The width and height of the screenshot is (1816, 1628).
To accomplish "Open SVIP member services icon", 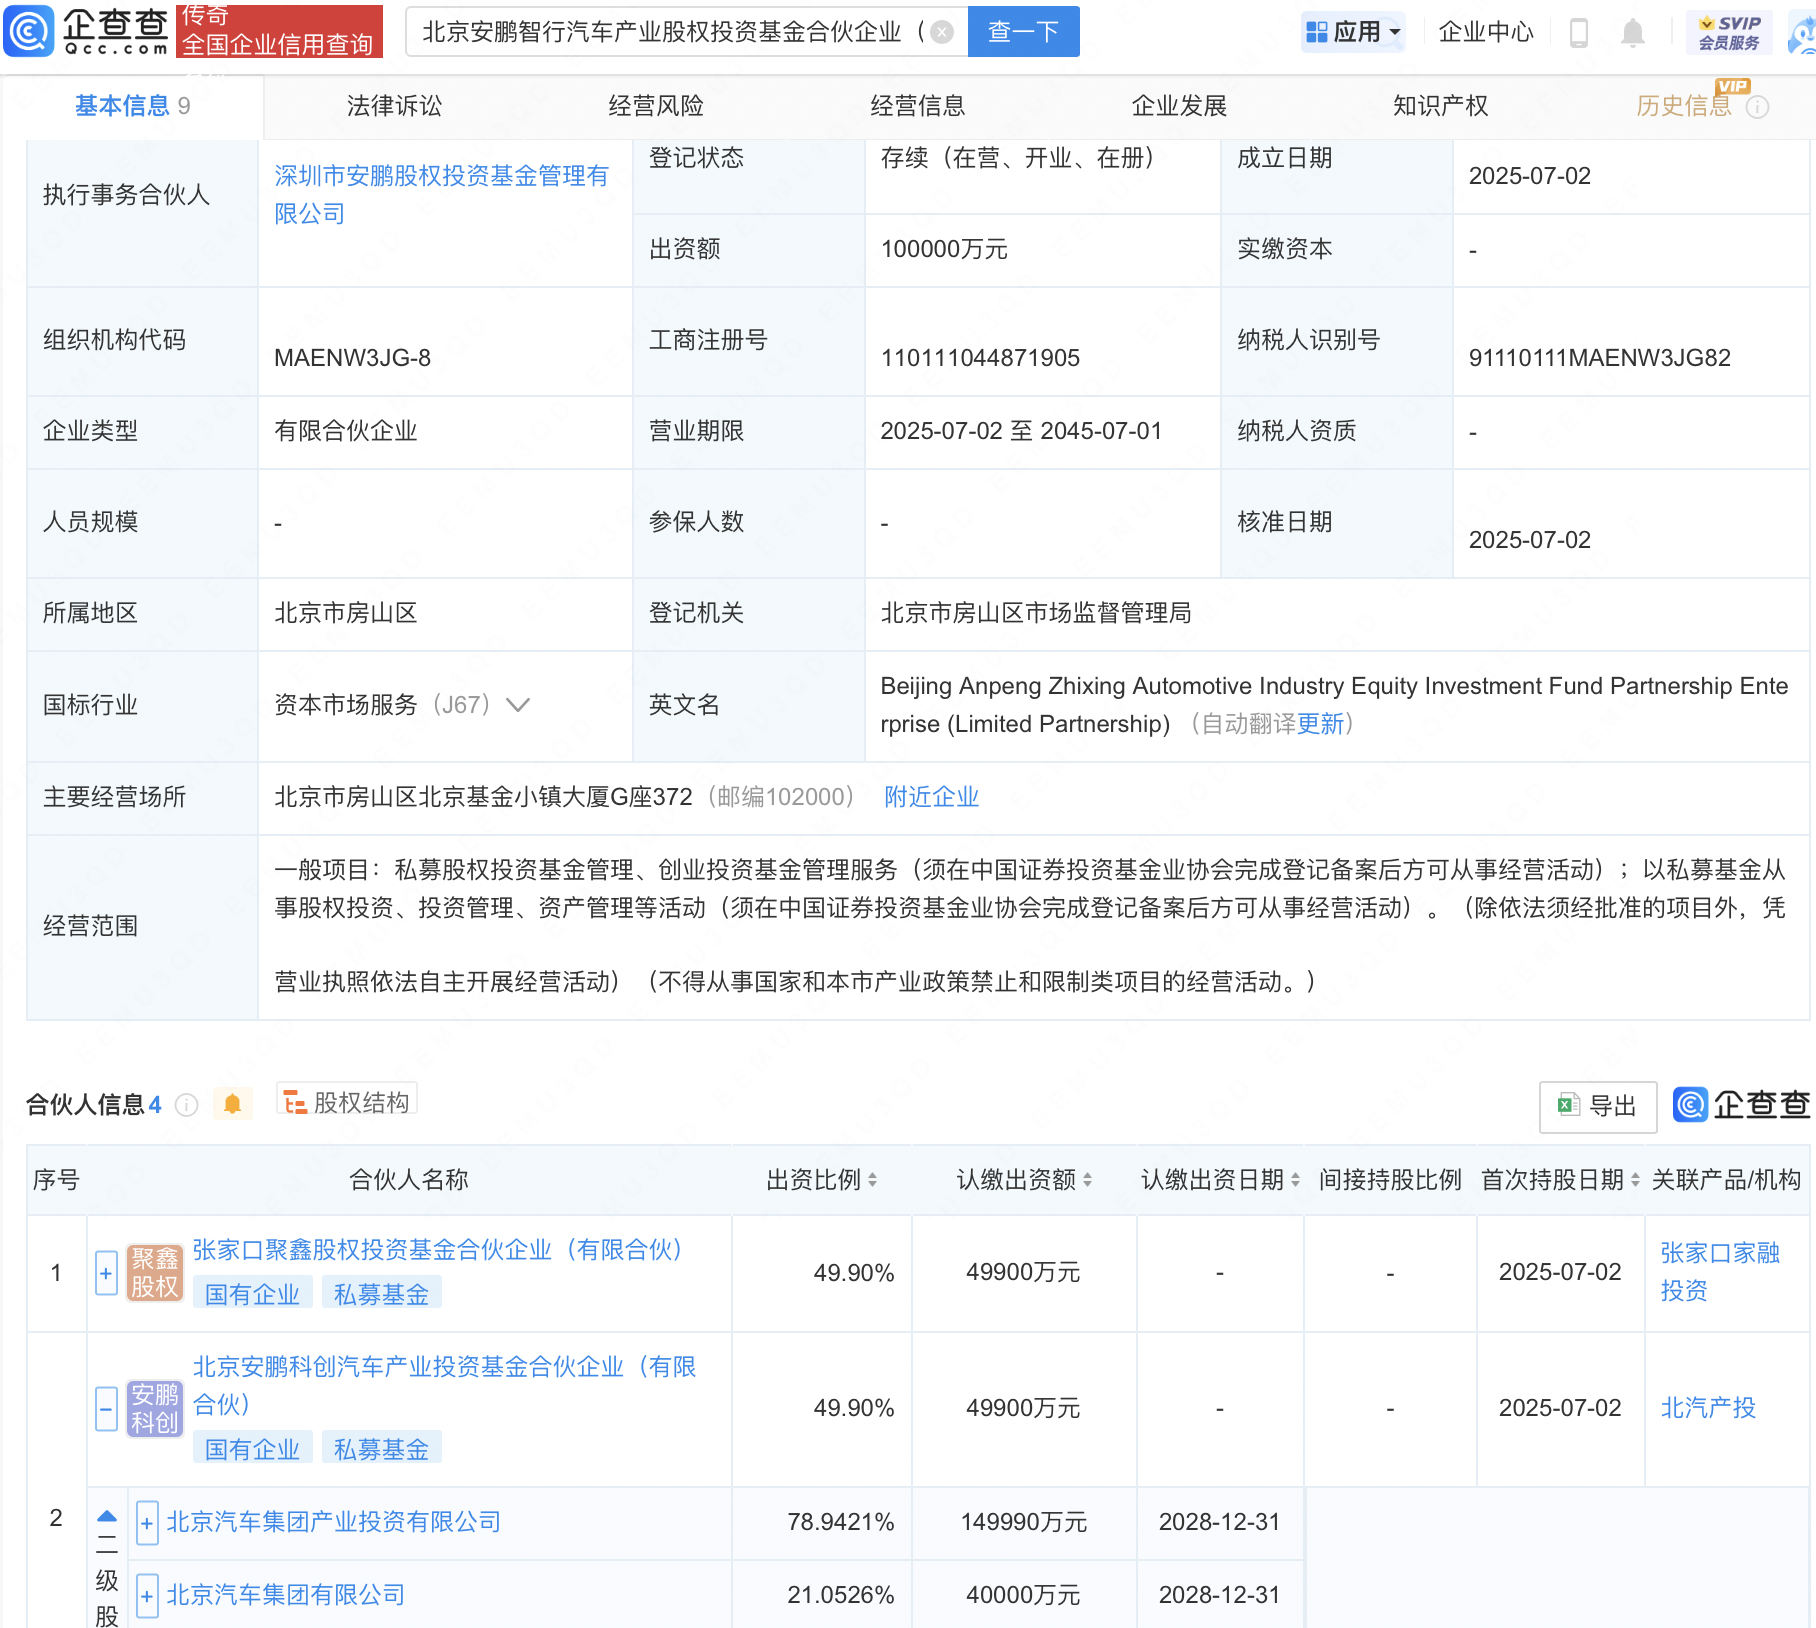I will [x=1729, y=33].
